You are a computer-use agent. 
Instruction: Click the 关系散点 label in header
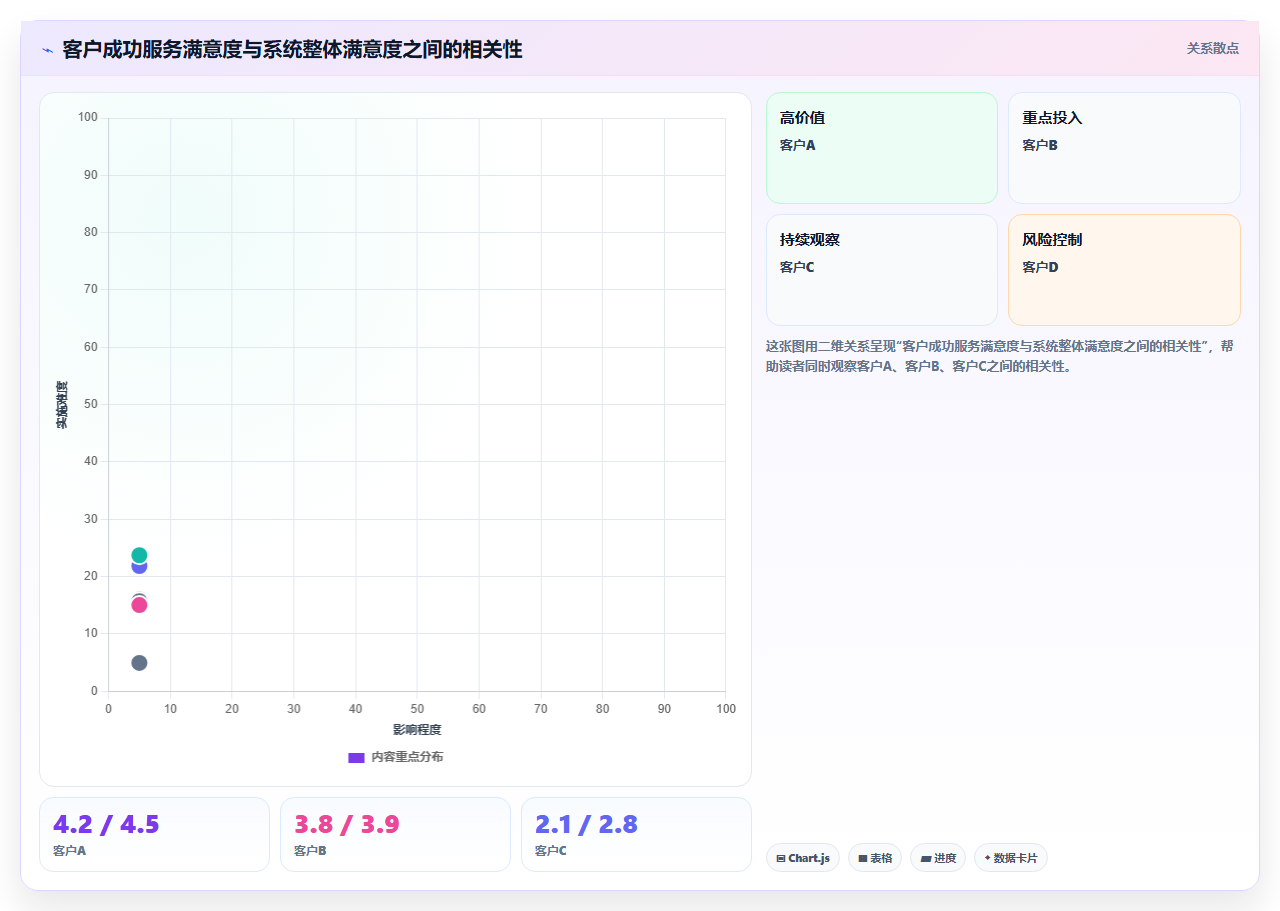pyautogui.click(x=1212, y=48)
